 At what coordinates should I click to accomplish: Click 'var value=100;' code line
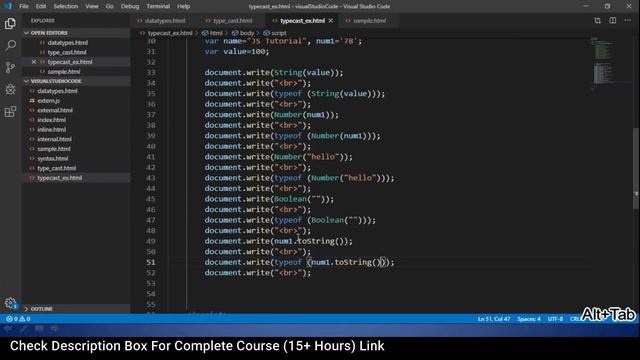[237, 52]
